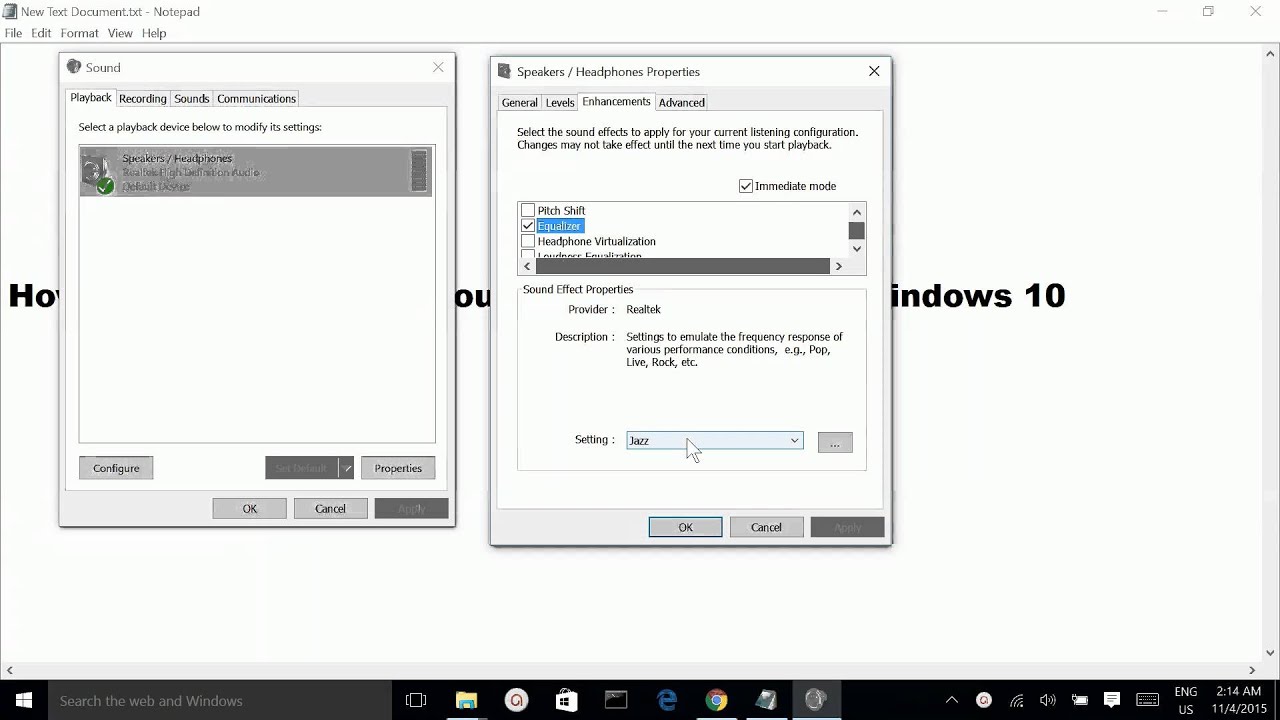
Task: Enable the Headphone Virtualization checkbox
Action: coord(528,241)
